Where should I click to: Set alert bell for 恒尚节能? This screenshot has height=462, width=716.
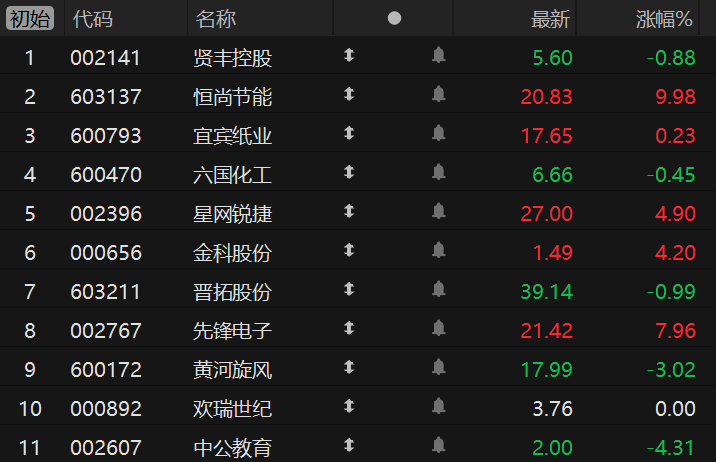tap(438, 94)
